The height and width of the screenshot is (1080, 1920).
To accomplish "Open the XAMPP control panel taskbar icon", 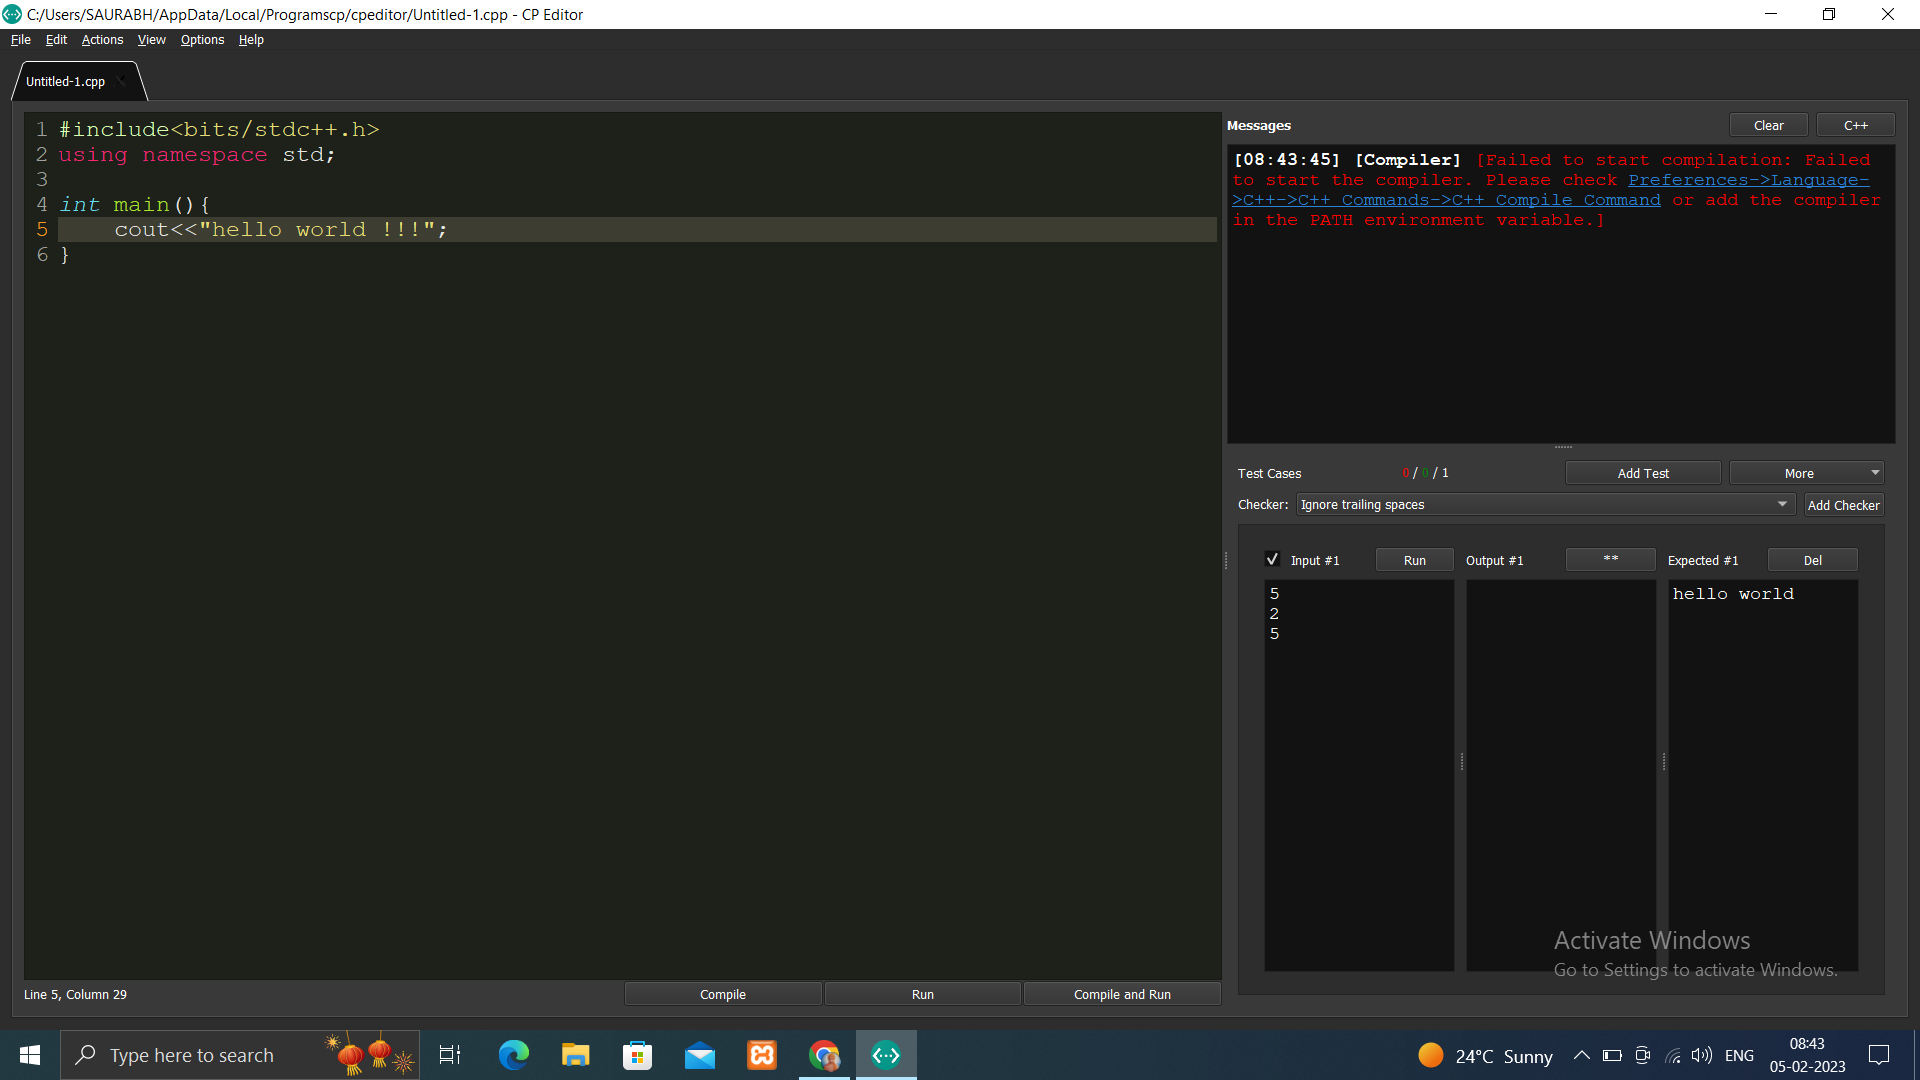I will [x=761, y=1054].
